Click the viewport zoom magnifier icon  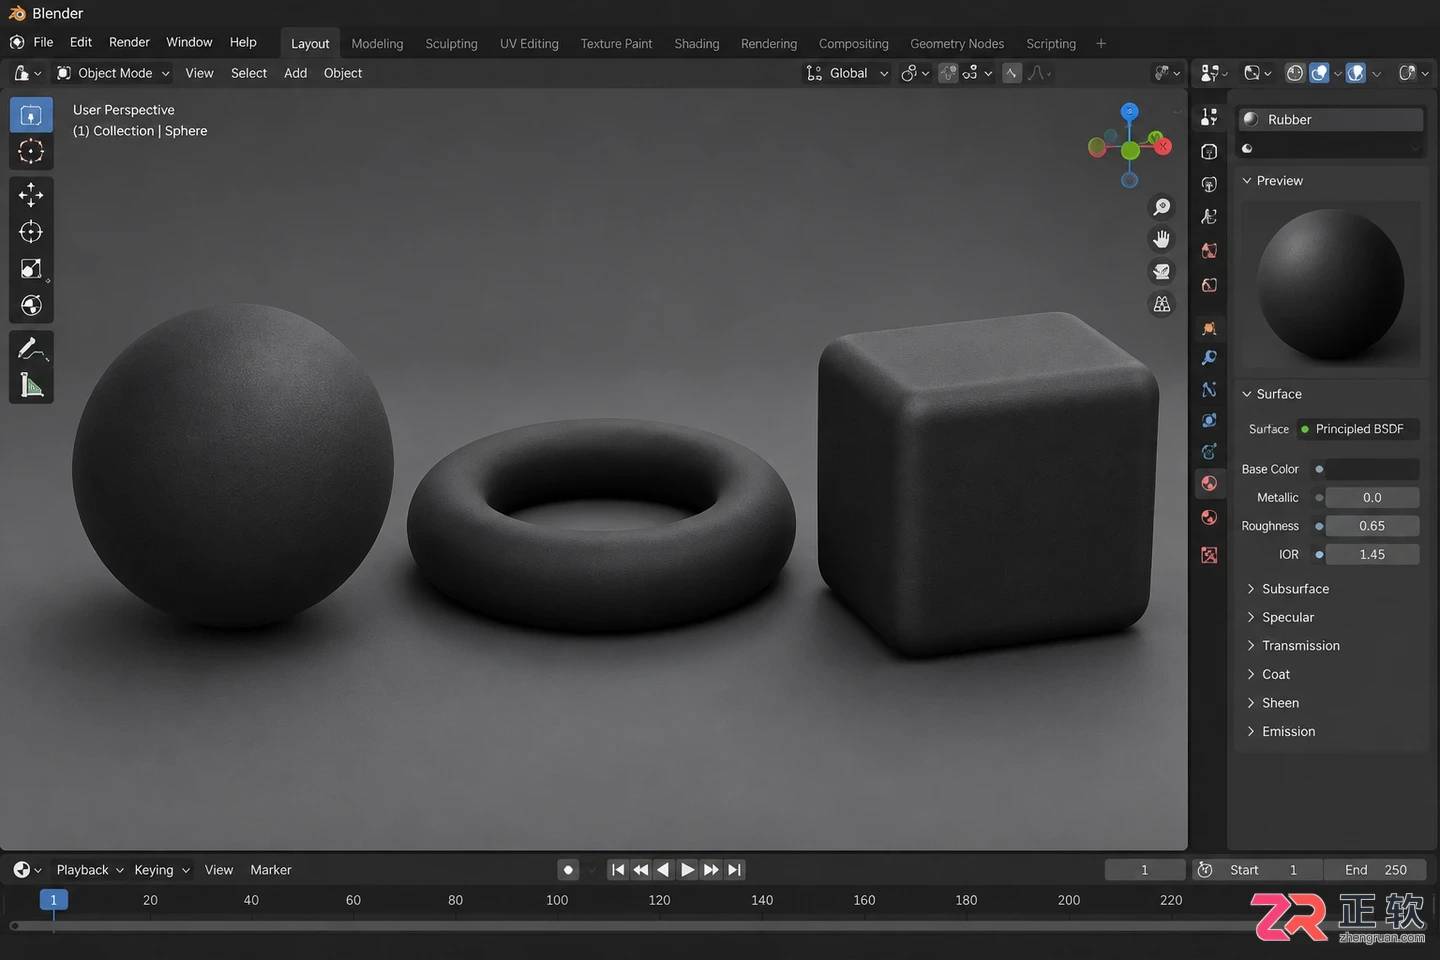[1162, 207]
